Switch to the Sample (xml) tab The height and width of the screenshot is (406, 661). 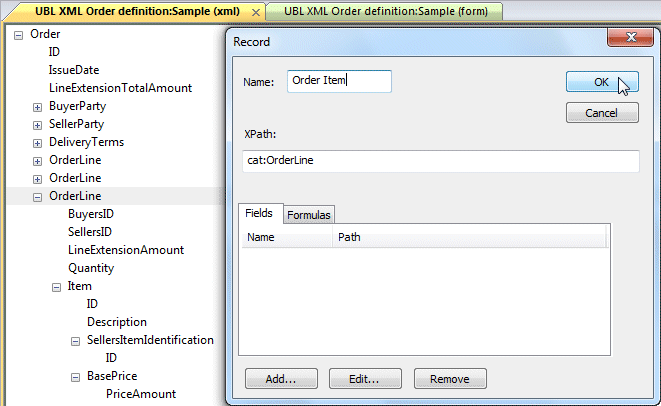tap(137, 11)
